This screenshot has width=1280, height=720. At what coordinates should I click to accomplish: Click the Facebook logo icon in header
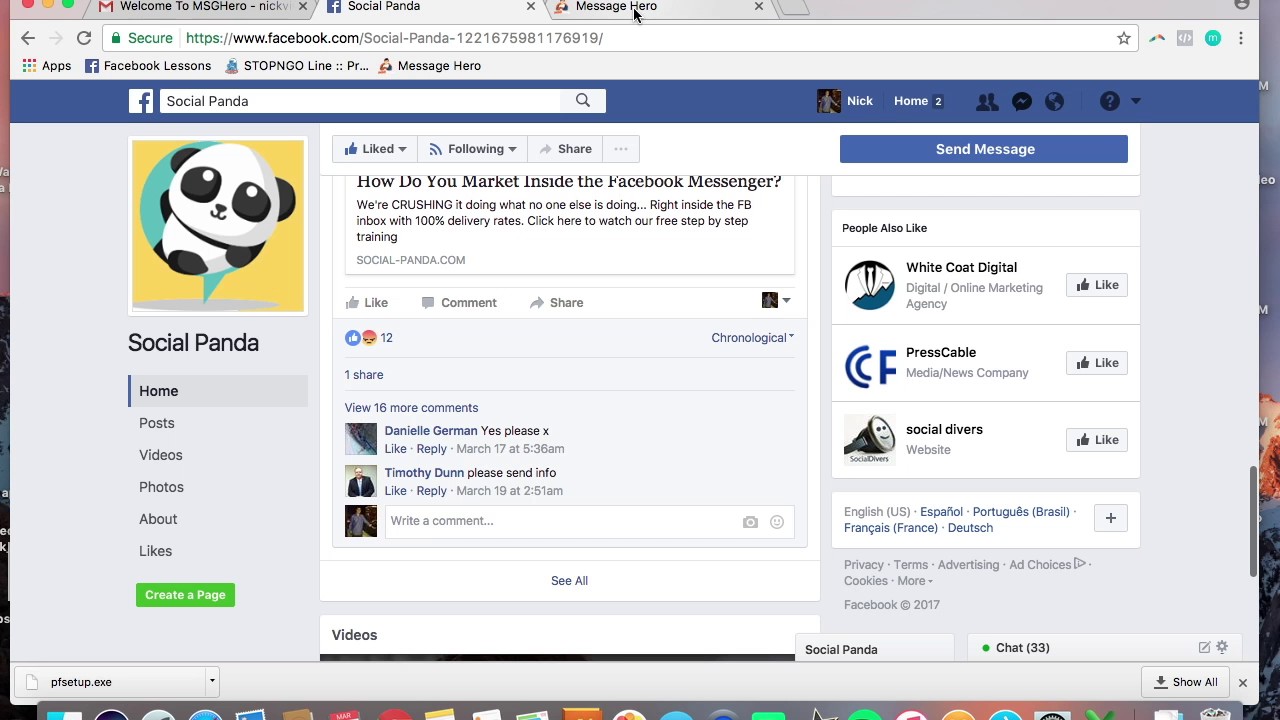(x=141, y=101)
